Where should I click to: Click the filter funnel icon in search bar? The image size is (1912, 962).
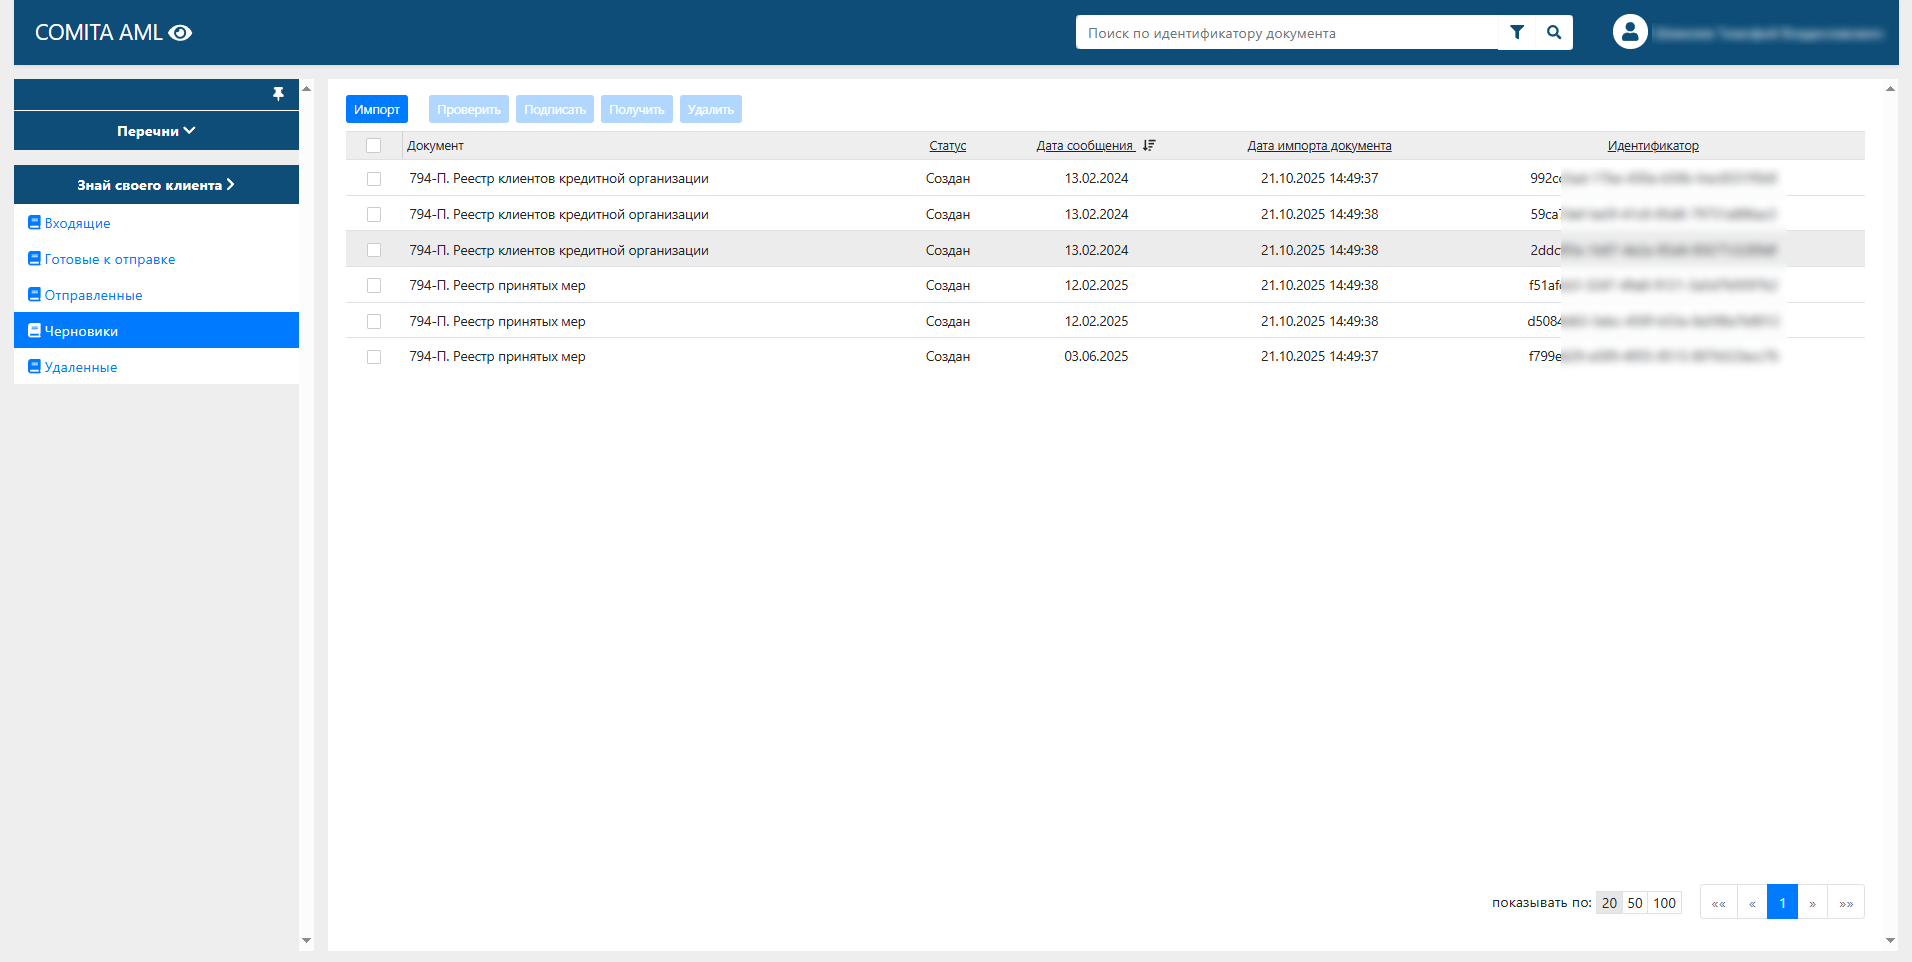pos(1516,32)
